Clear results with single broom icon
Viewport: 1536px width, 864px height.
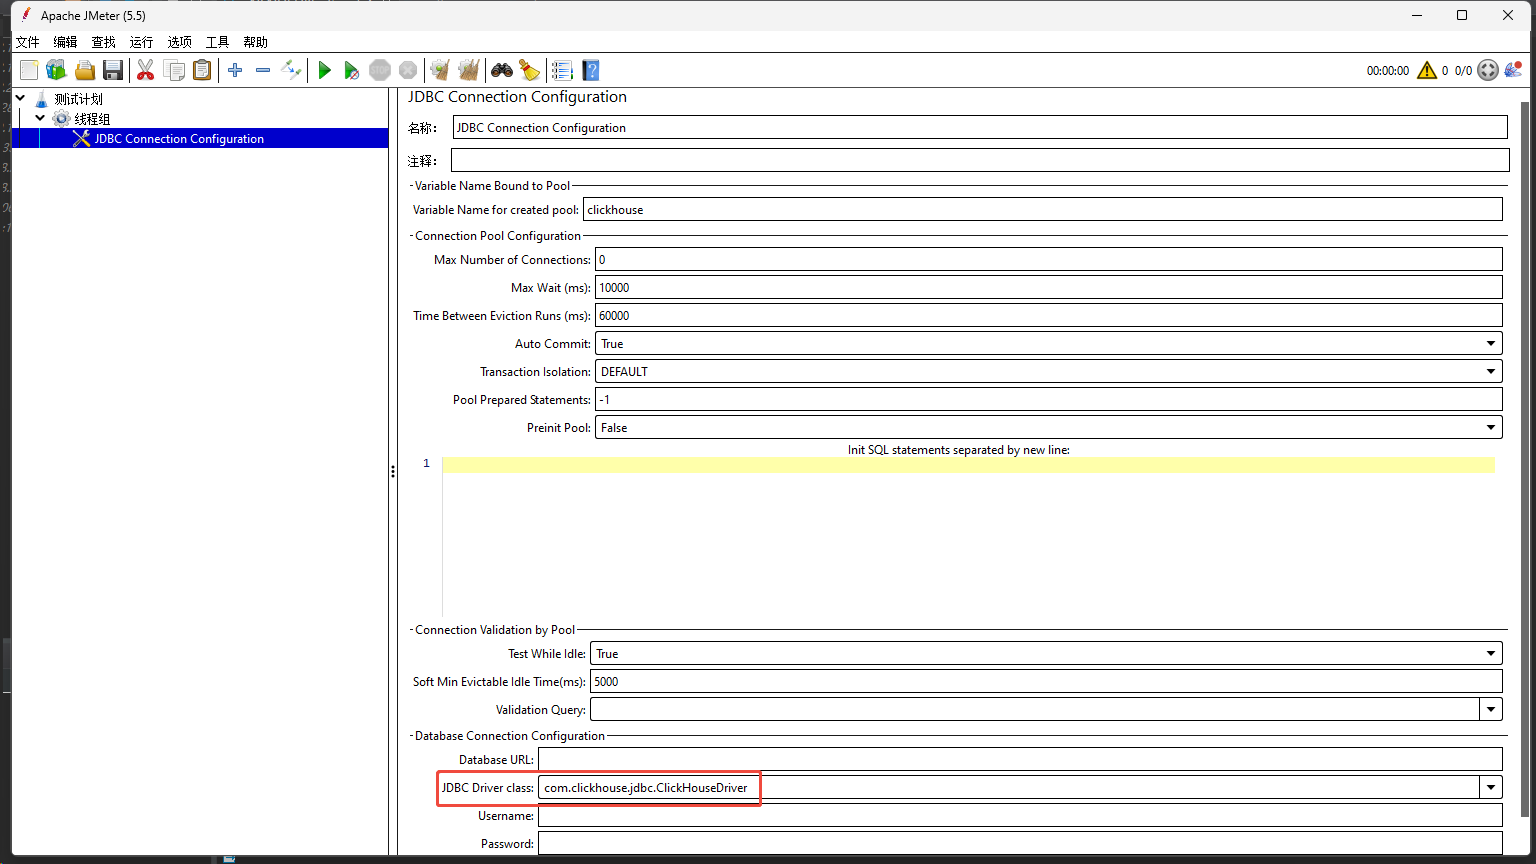click(x=440, y=70)
